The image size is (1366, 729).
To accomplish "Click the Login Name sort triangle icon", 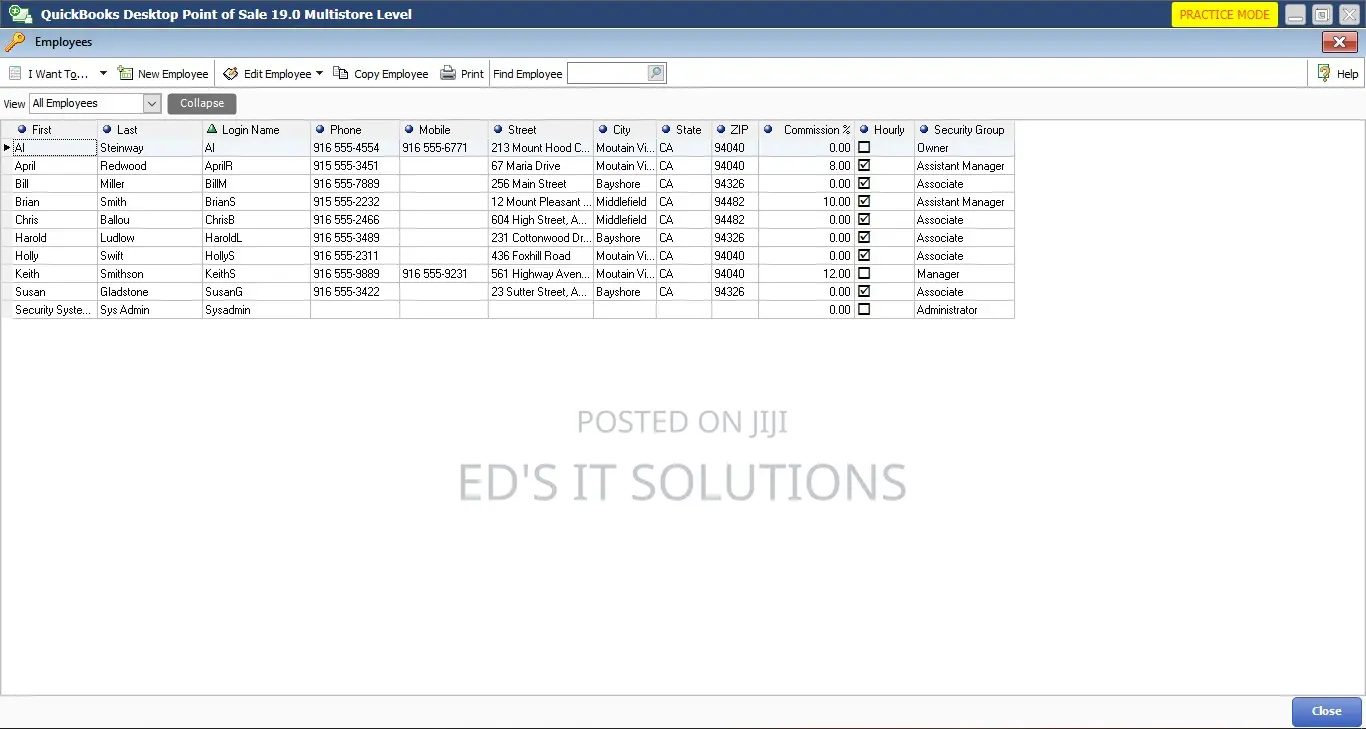I will pos(211,129).
